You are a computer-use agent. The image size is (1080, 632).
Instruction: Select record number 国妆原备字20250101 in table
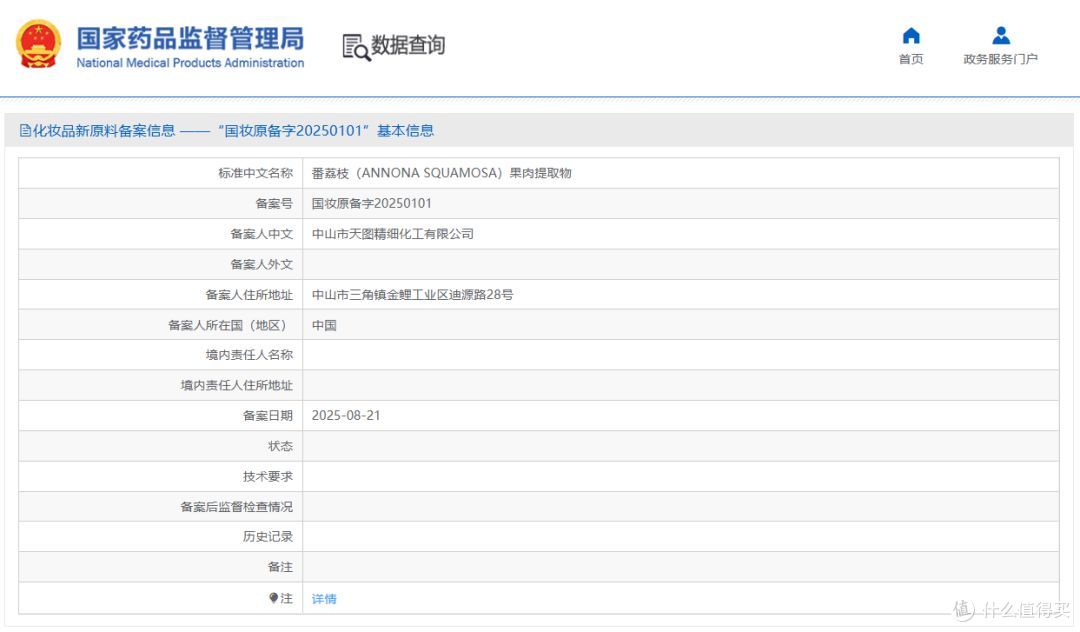[371, 204]
